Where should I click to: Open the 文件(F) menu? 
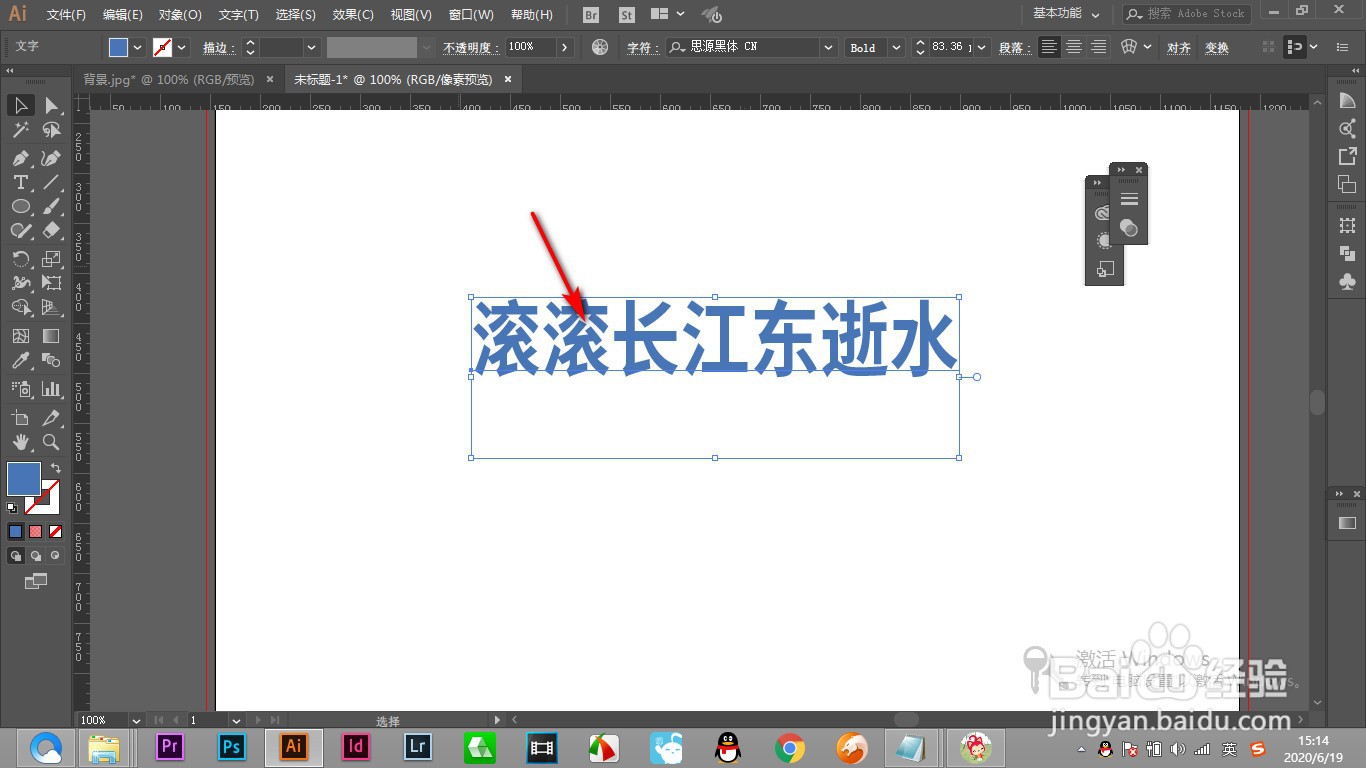point(66,15)
